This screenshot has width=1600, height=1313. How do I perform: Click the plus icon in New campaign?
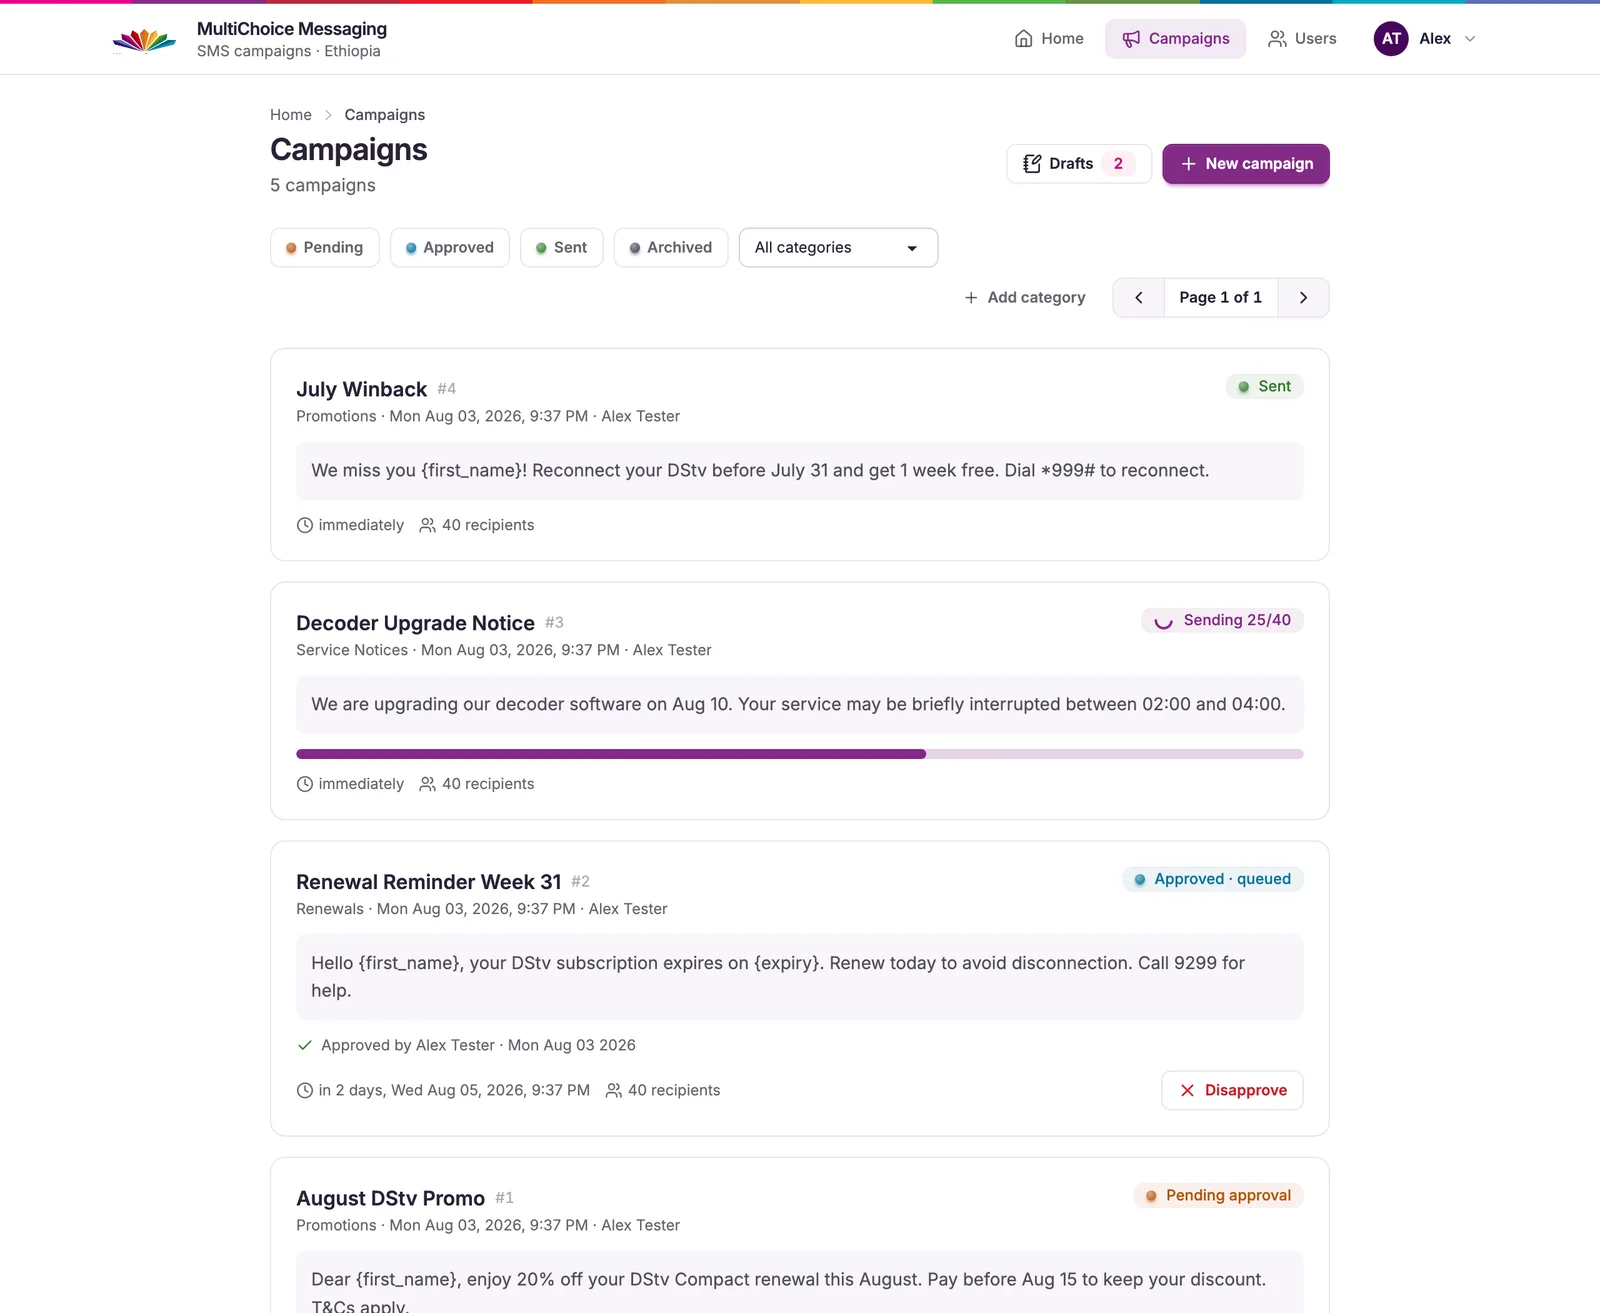coord(1188,164)
